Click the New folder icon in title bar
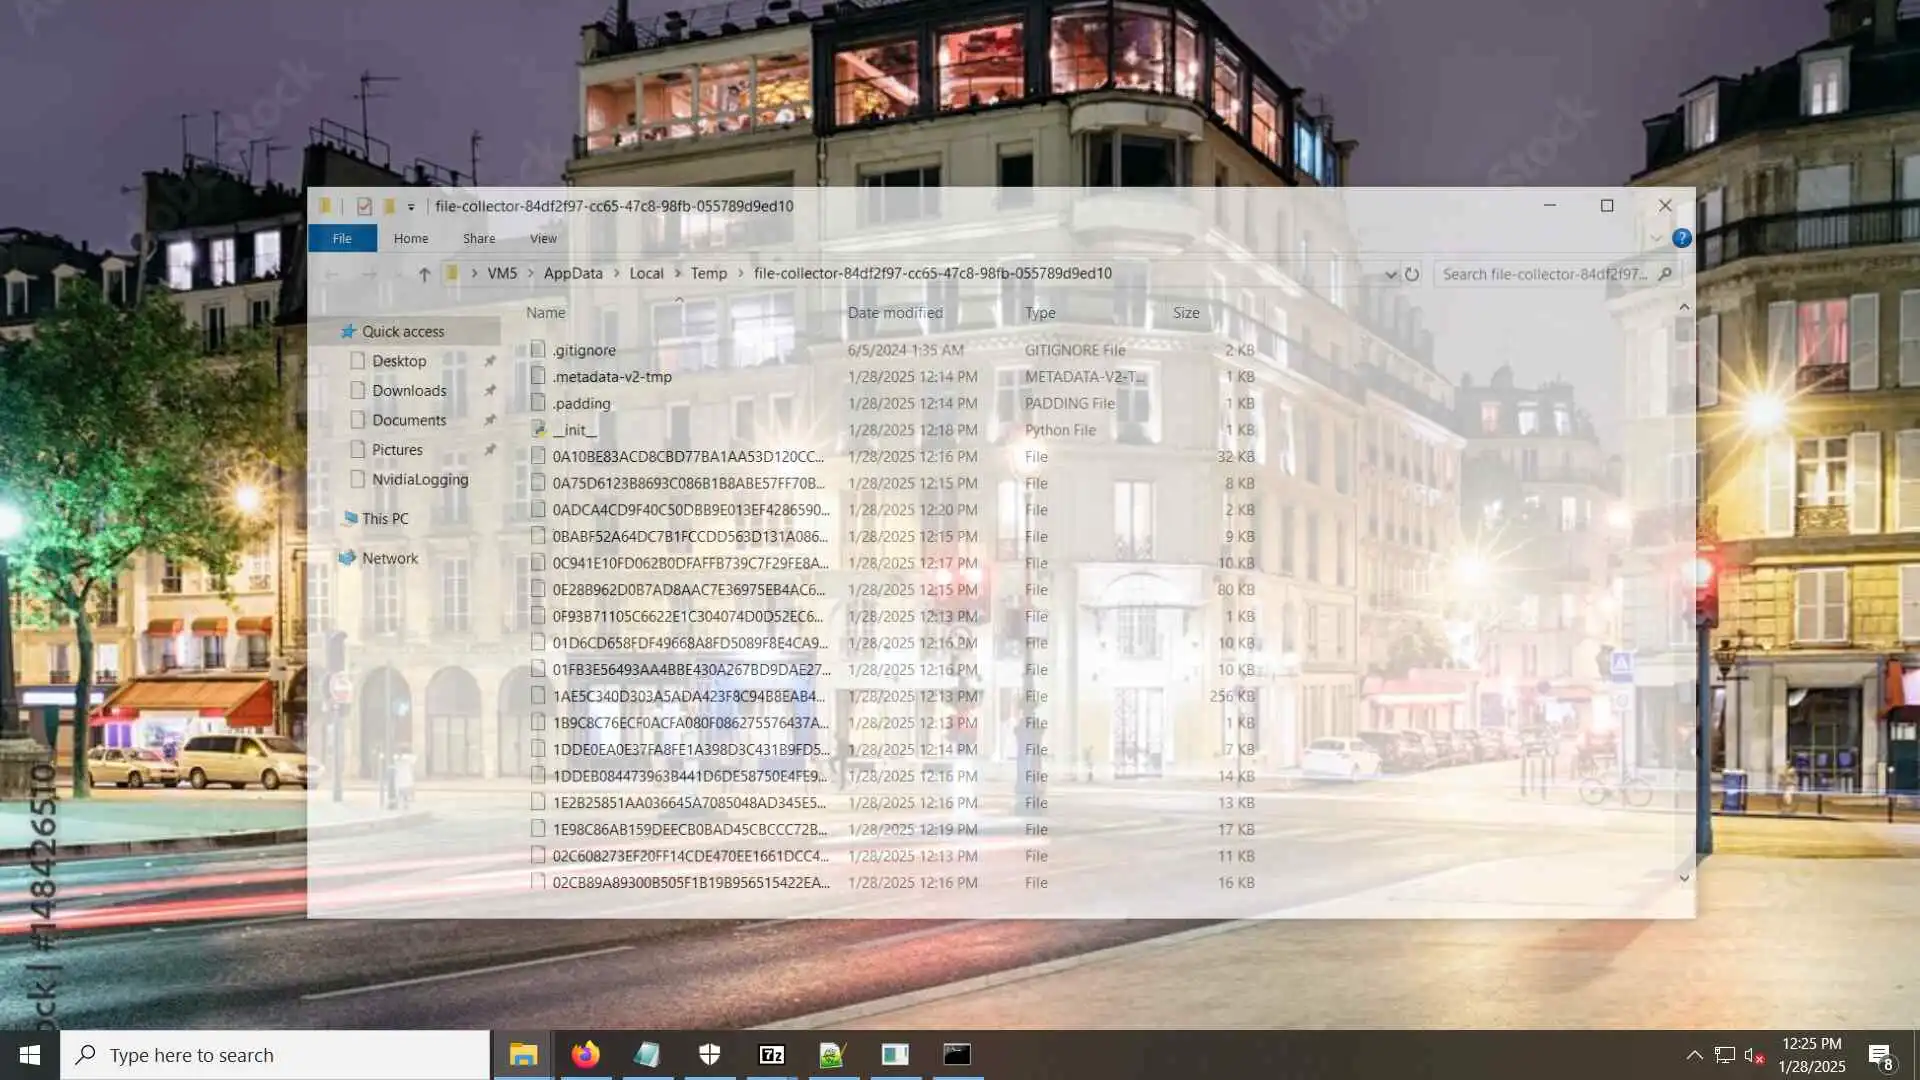 click(389, 206)
